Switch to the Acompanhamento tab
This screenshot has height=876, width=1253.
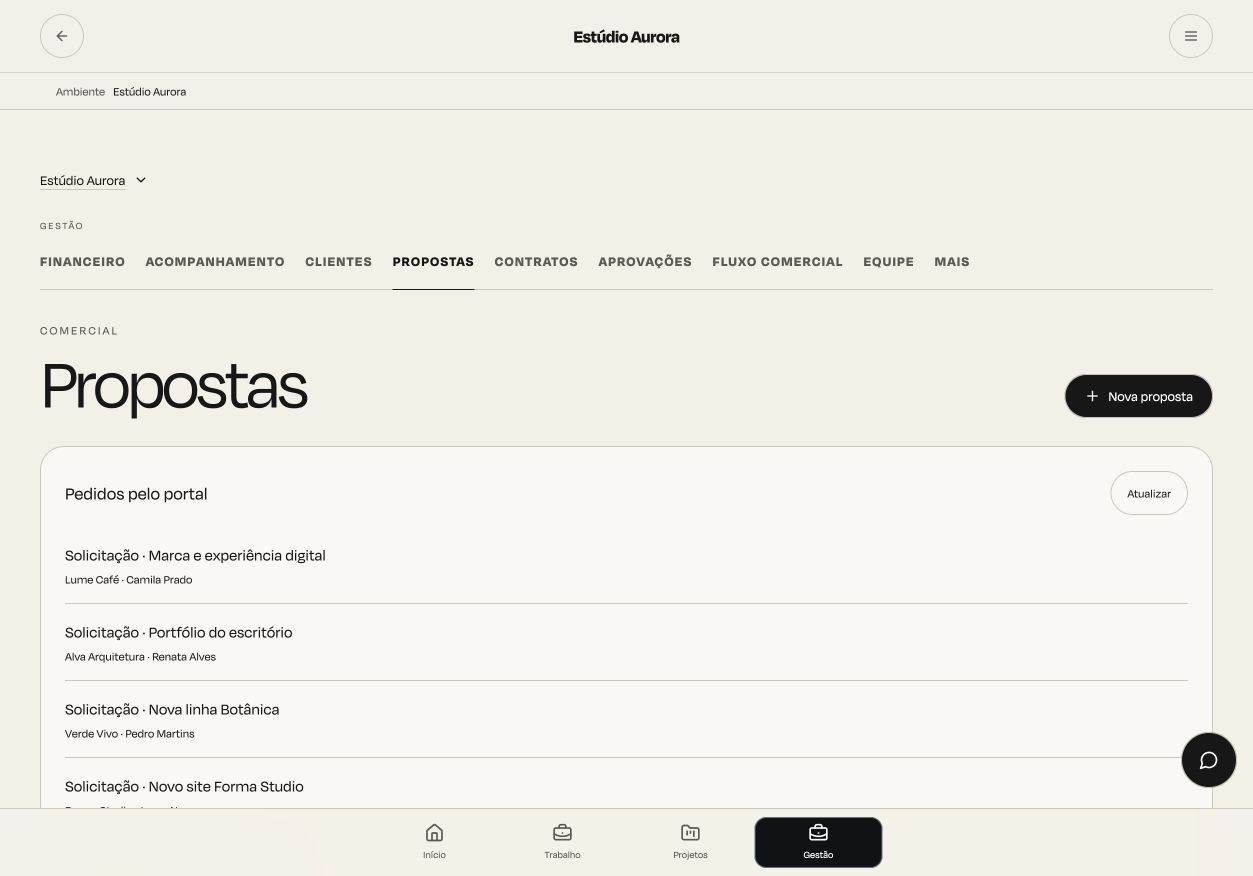pos(215,262)
